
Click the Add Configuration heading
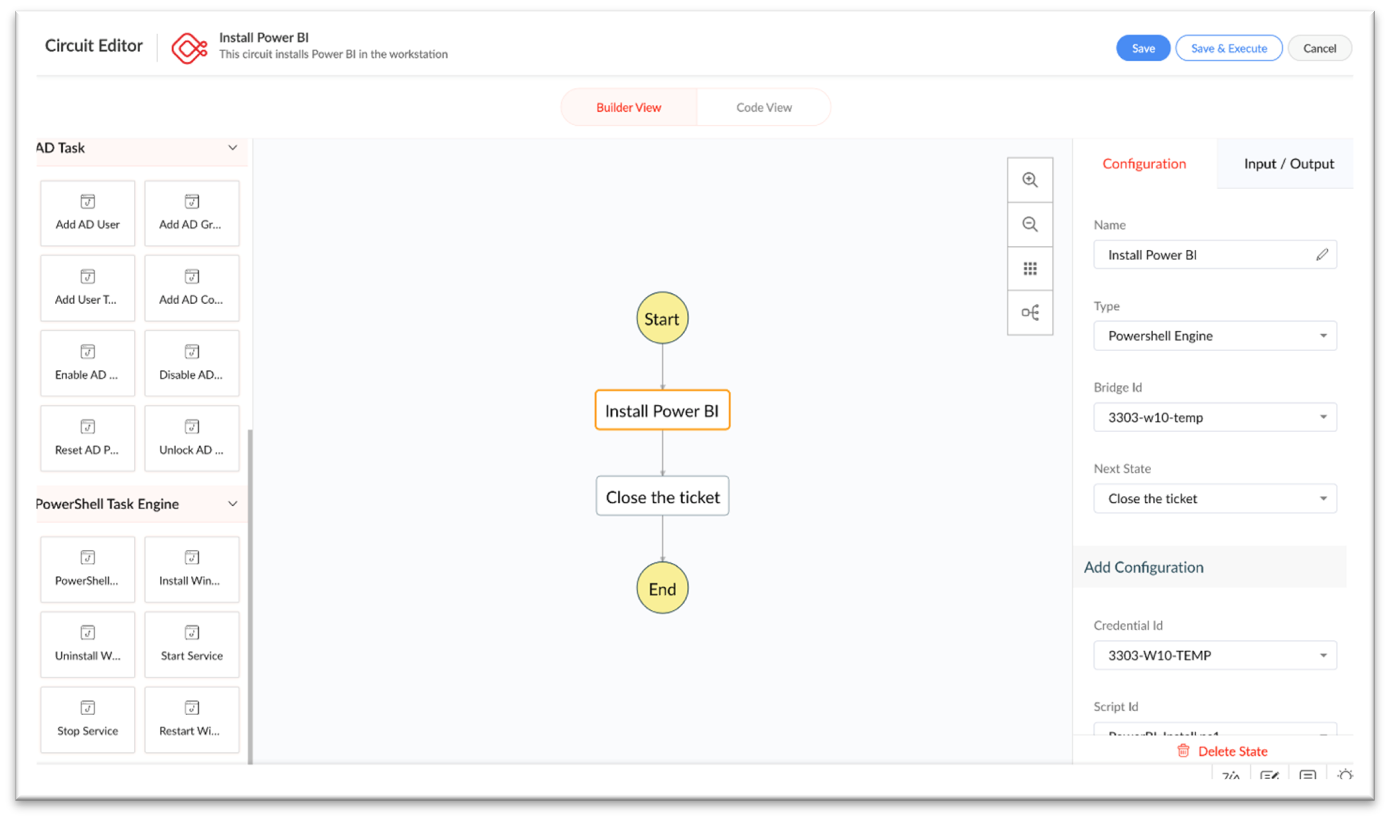(1144, 567)
